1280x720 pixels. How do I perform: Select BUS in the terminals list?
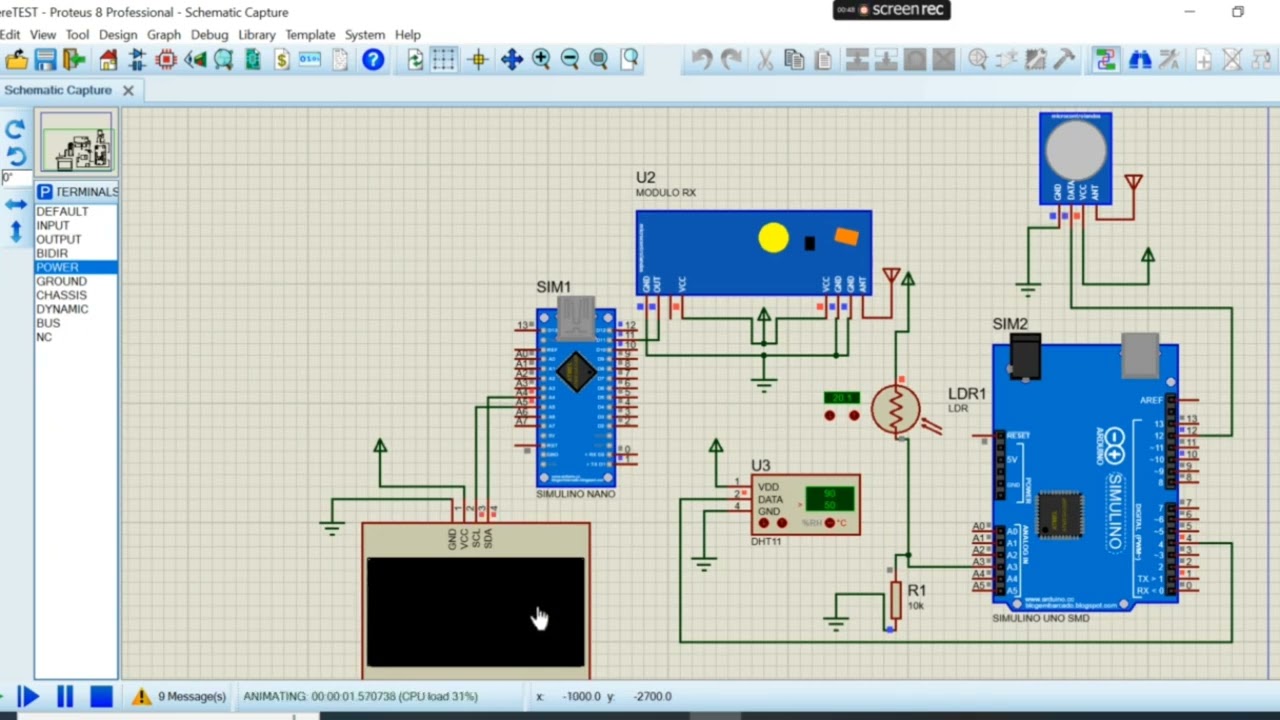click(48, 323)
